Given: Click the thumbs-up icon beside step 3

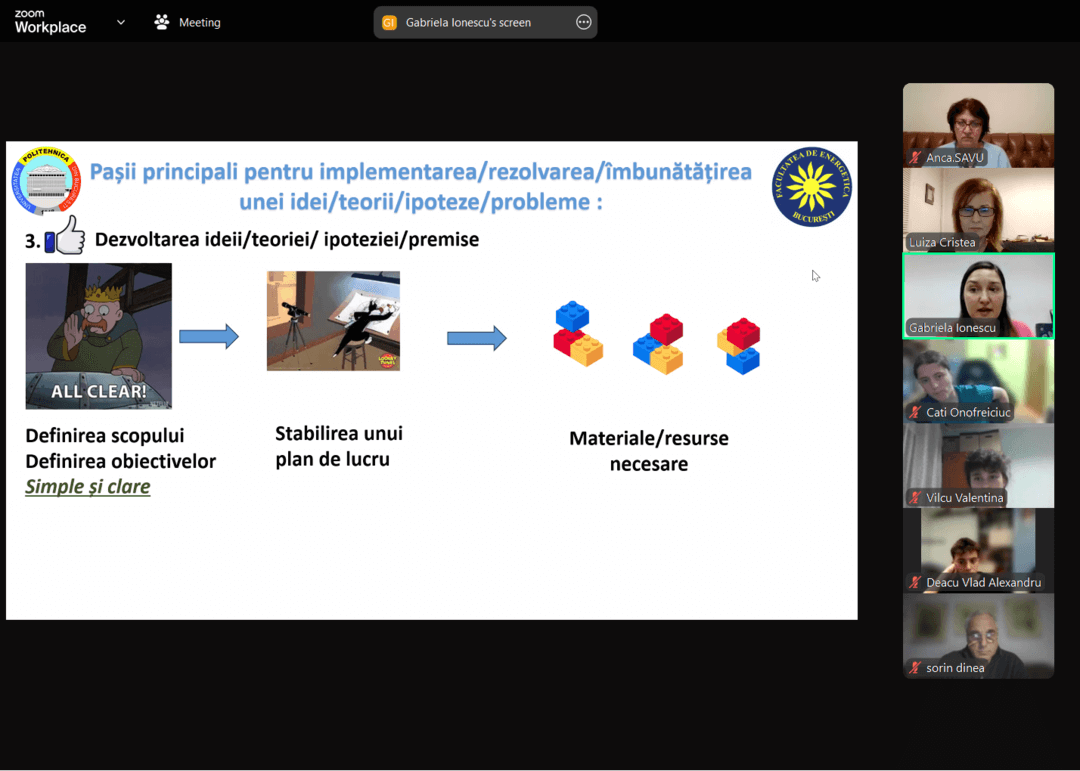Looking at the screenshot, I should point(65,237).
